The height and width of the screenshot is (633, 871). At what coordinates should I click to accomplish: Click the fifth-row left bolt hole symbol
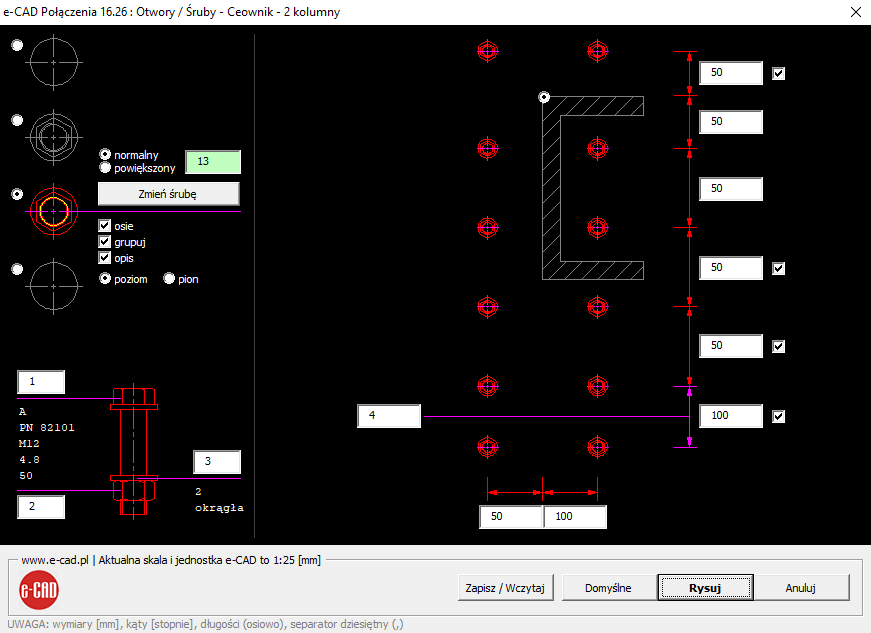point(488,386)
